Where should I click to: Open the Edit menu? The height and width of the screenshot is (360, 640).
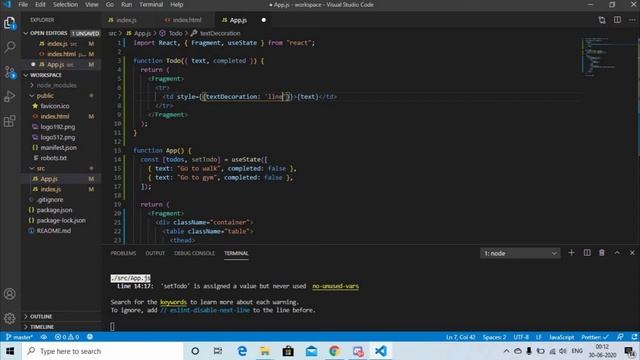click(40, 4)
